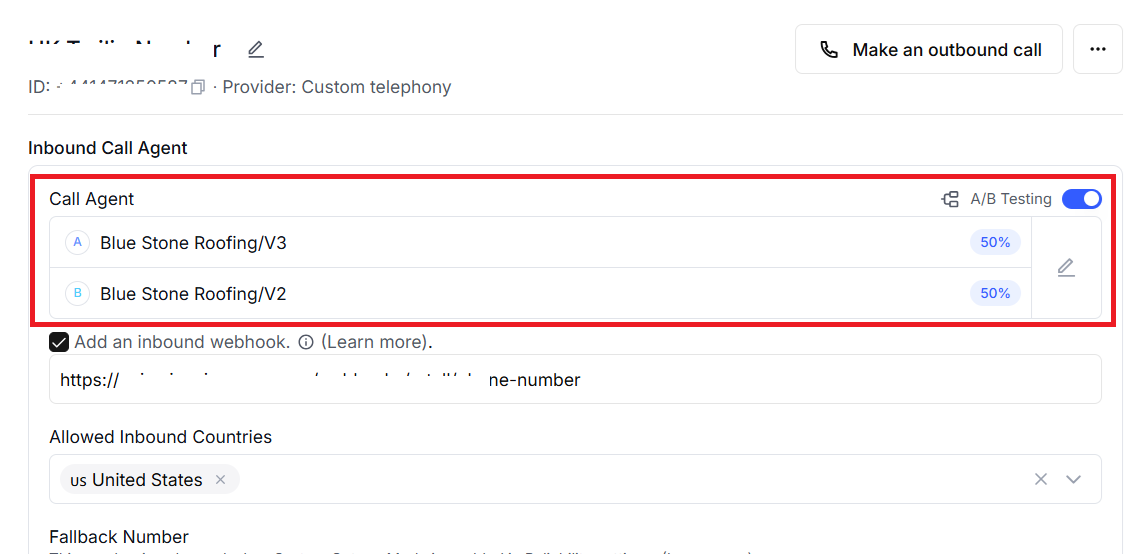Screen dimensions: 1135x554
Task: Click the Fallback Number label
Action: pyautogui.click(x=119, y=537)
